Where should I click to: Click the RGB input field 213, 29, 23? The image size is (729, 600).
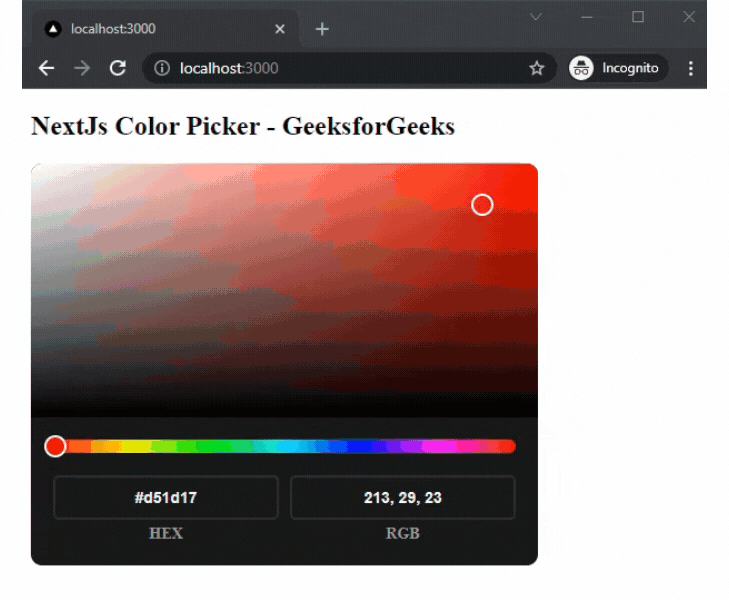pos(403,497)
